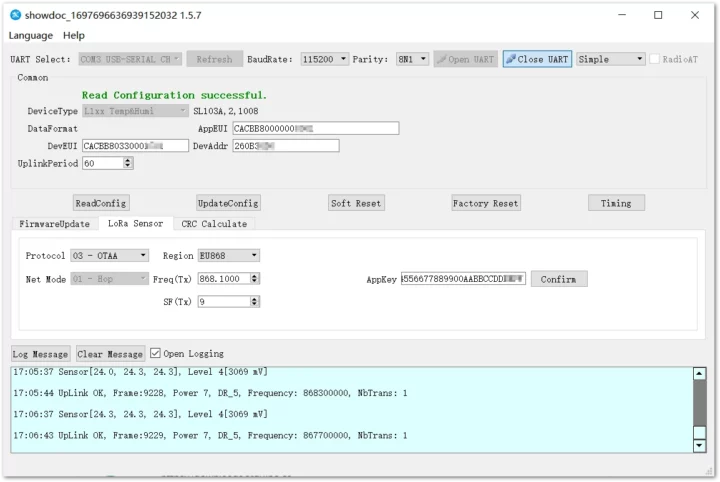Uncheck the Open Logging checkbox

tap(155, 353)
